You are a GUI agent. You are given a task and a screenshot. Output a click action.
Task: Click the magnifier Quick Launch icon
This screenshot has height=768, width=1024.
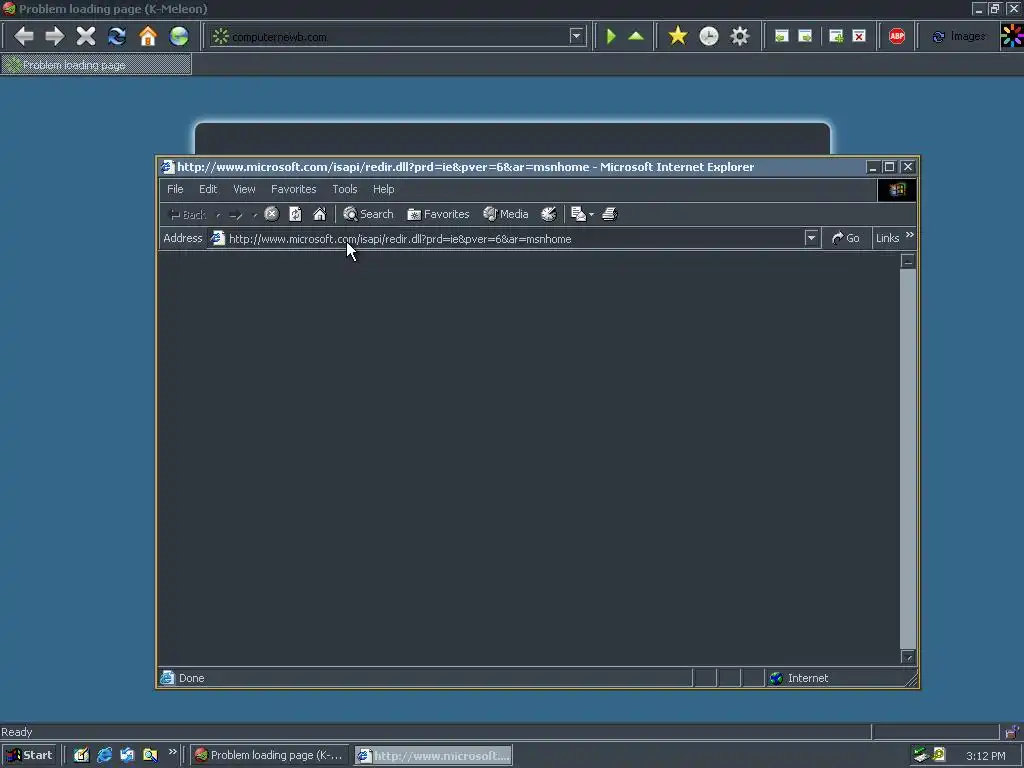150,755
